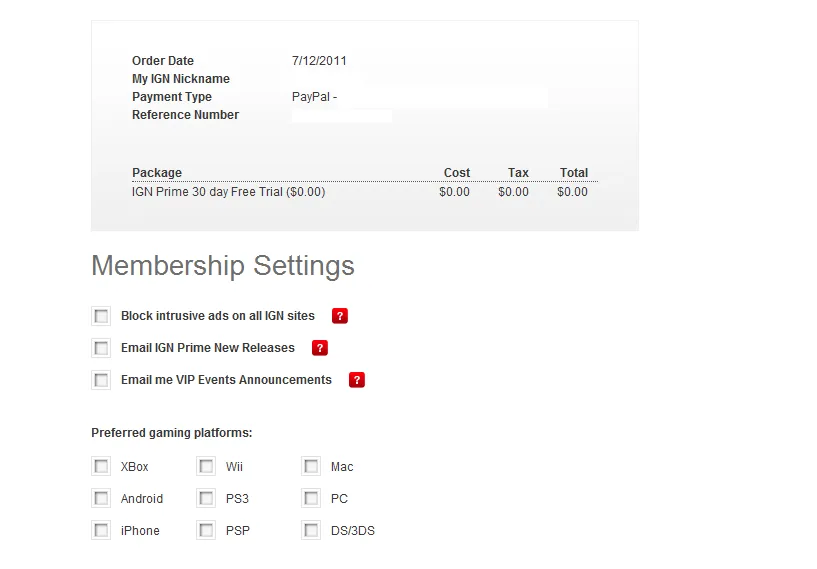
Task: Enable PS3 as preferred platform
Action: pyautogui.click(x=206, y=498)
